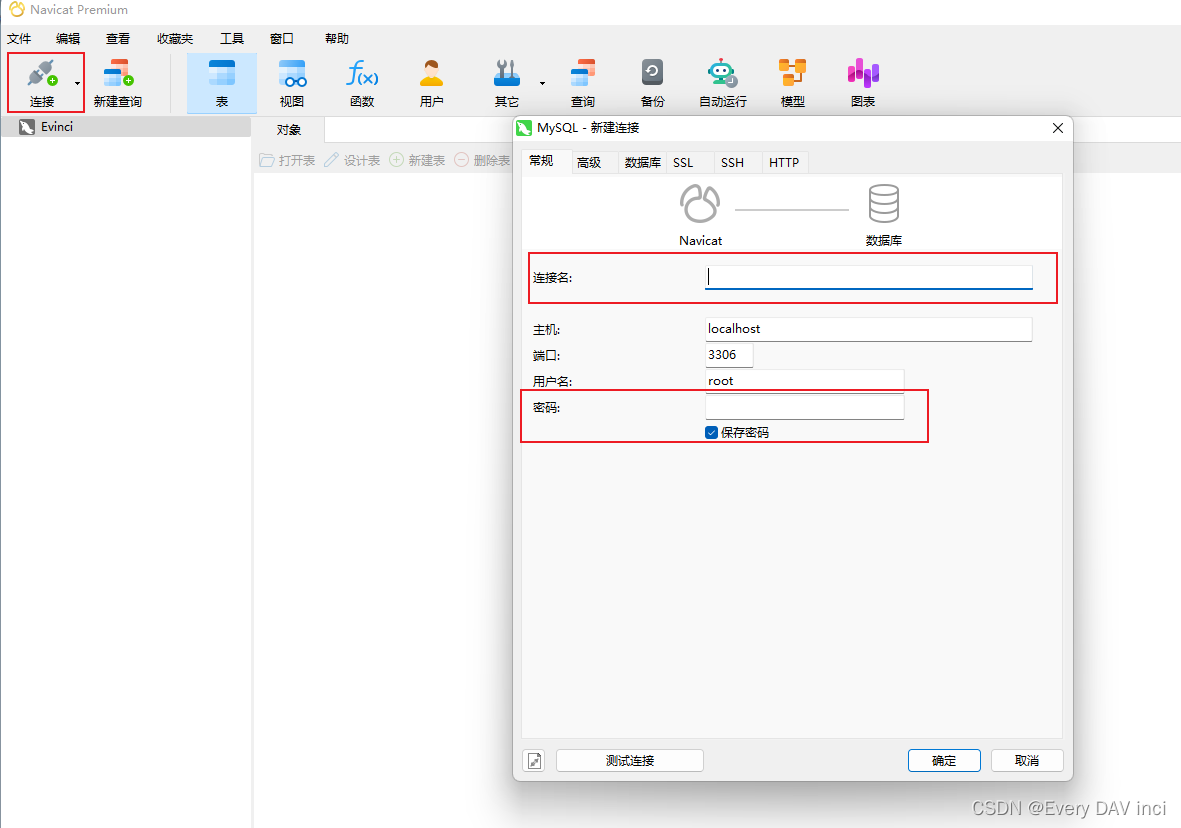Open the Query (查询) toolbar icon

pos(582,74)
